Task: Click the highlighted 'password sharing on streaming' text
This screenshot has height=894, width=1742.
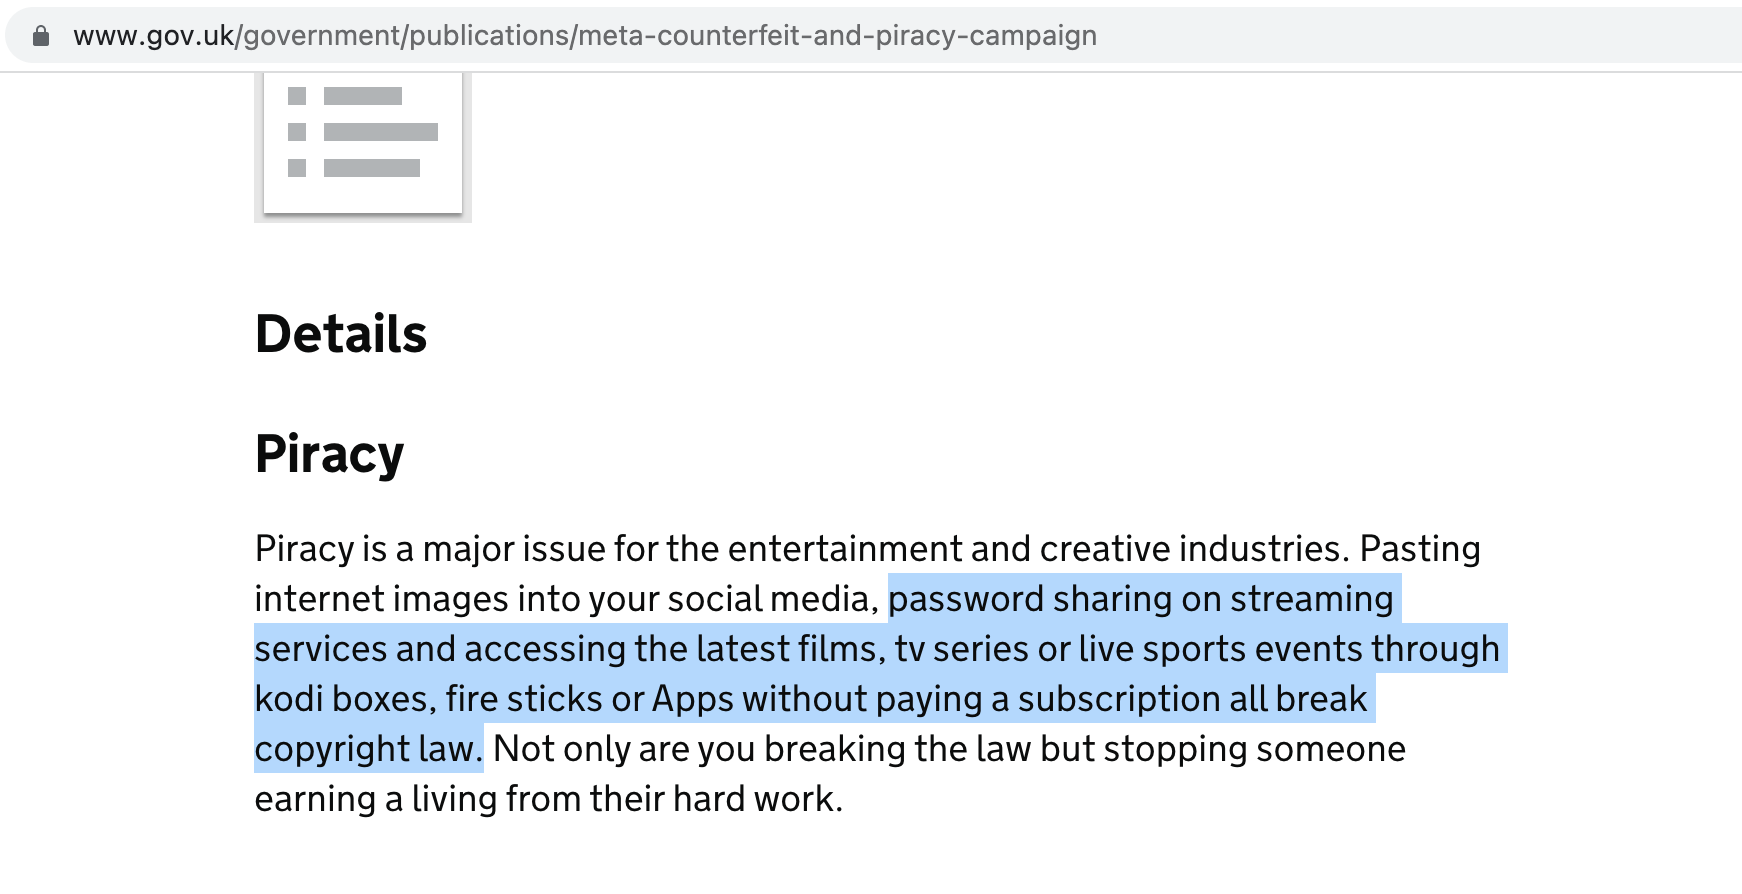Action: [x=1140, y=599]
